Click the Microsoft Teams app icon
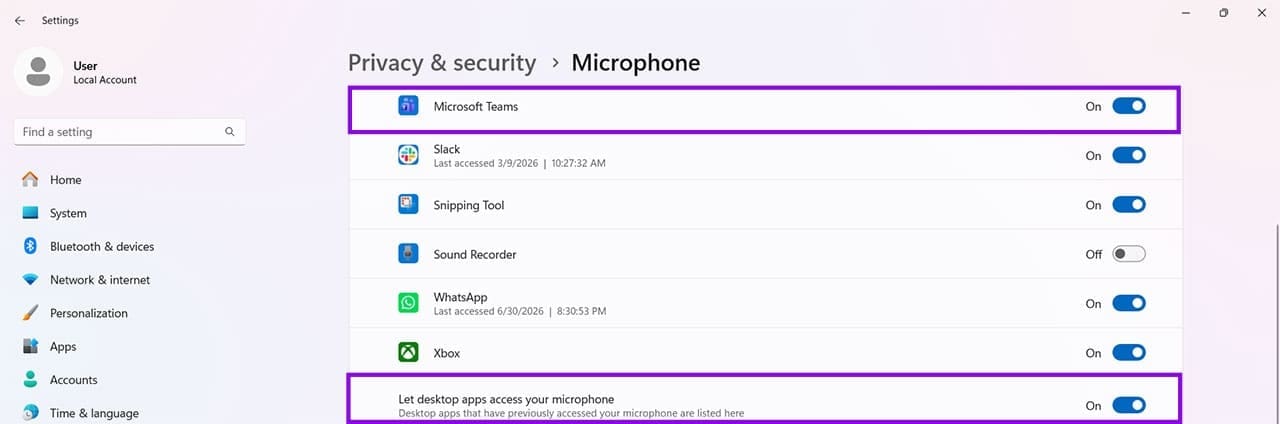This screenshot has width=1280, height=424. [408, 106]
